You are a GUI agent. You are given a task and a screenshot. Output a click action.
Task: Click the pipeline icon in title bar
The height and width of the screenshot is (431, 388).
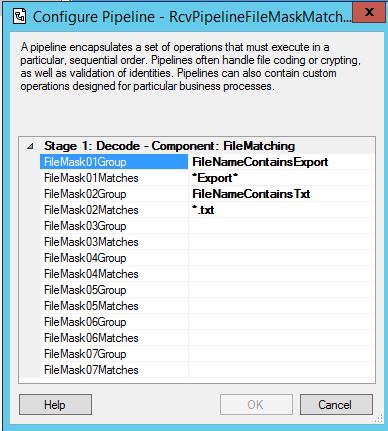[x=20, y=16]
